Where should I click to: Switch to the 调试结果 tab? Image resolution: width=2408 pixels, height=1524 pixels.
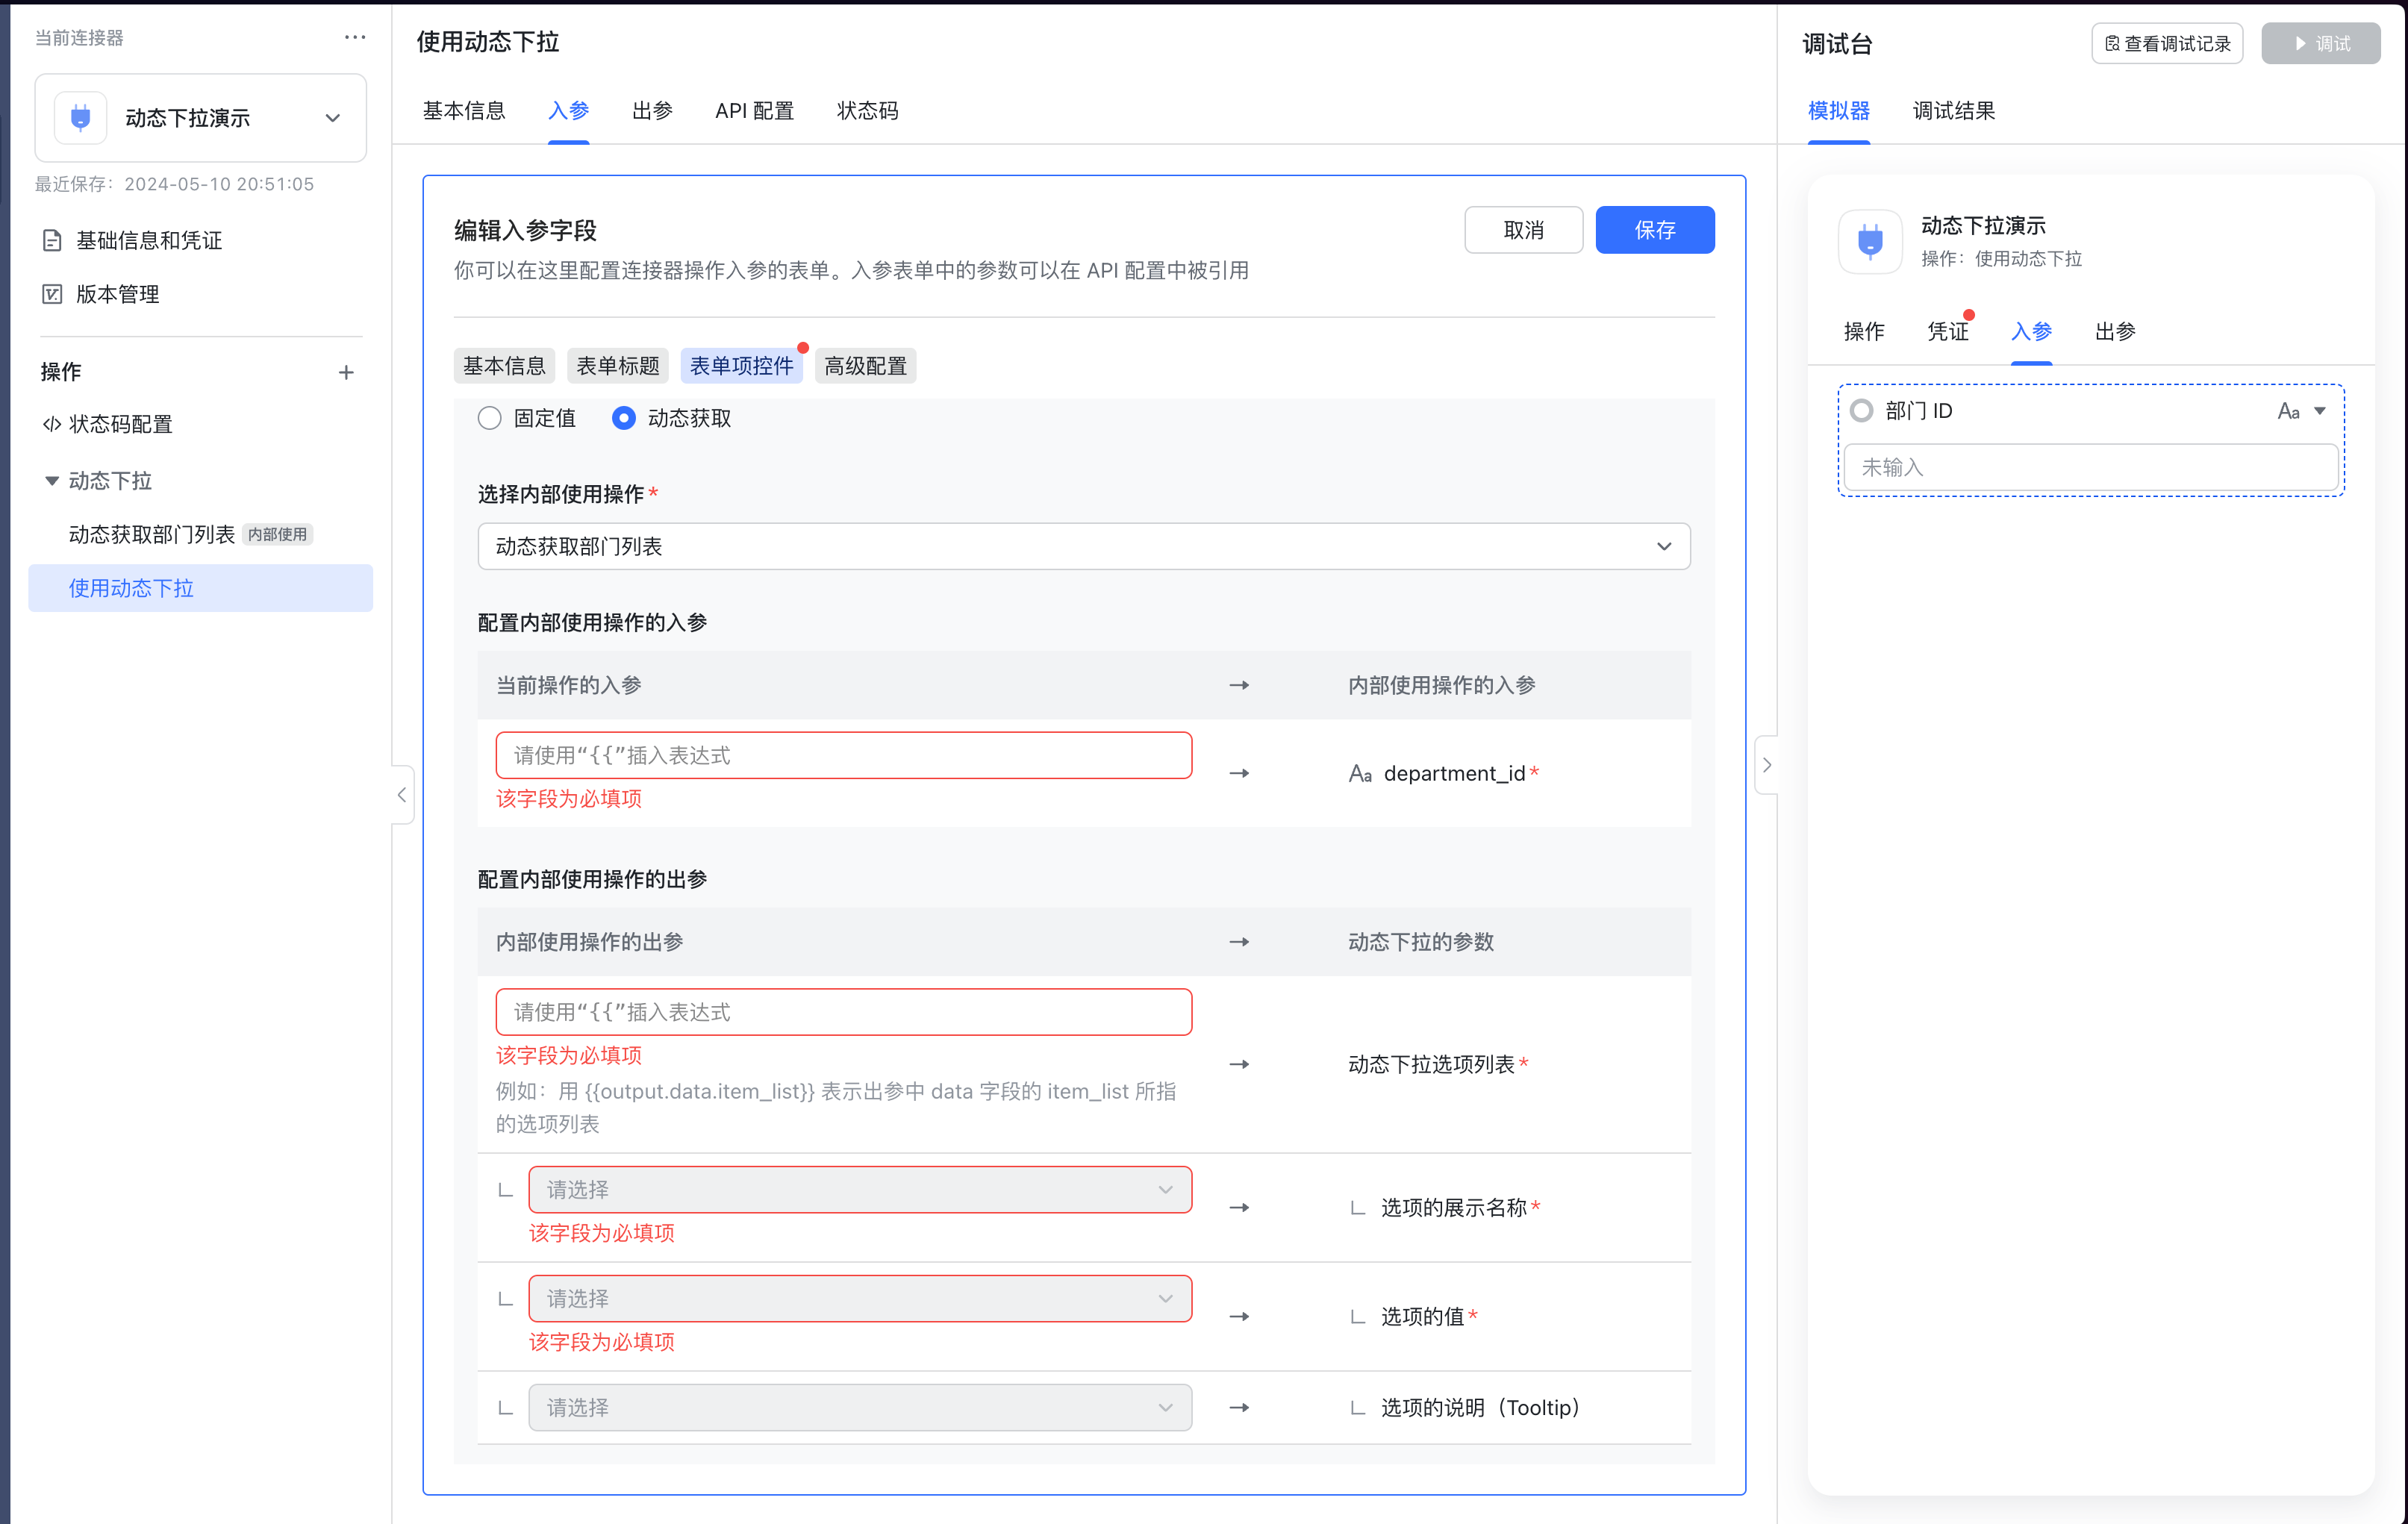pos(1954,111)
